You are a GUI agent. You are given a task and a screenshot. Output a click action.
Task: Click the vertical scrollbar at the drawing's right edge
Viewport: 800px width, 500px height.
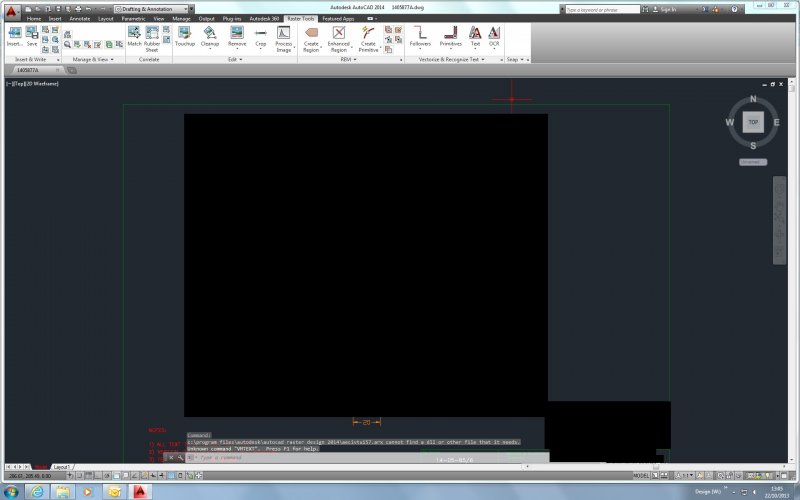791,270
